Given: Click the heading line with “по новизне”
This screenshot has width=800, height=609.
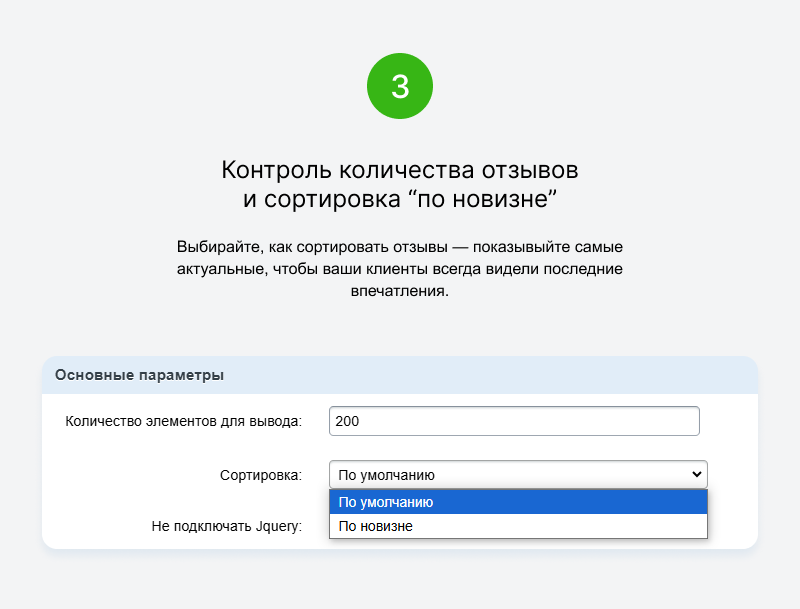Looking at the screenshot, I should (x=400, y=198).
